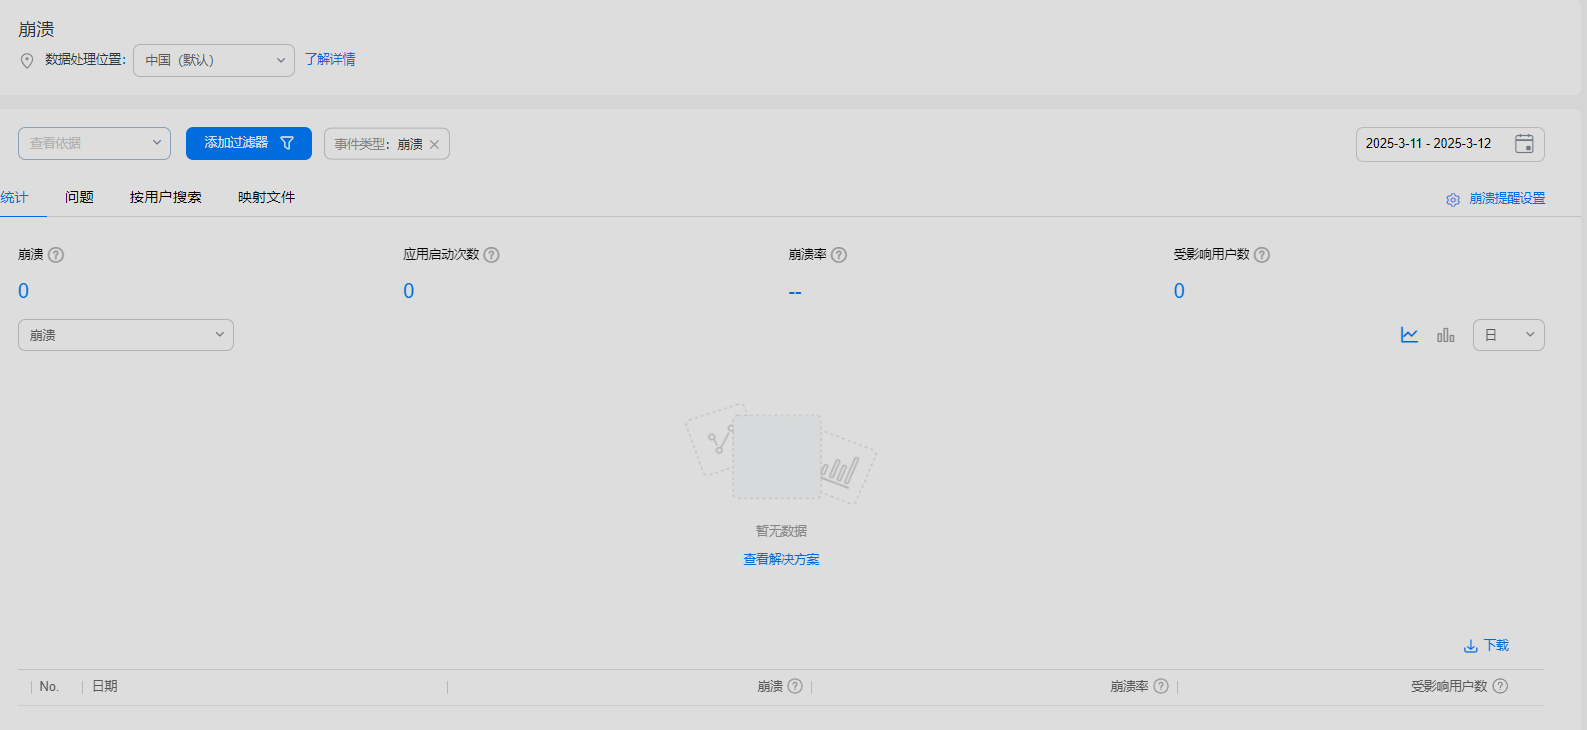Open the 了解详情 link

330,60
